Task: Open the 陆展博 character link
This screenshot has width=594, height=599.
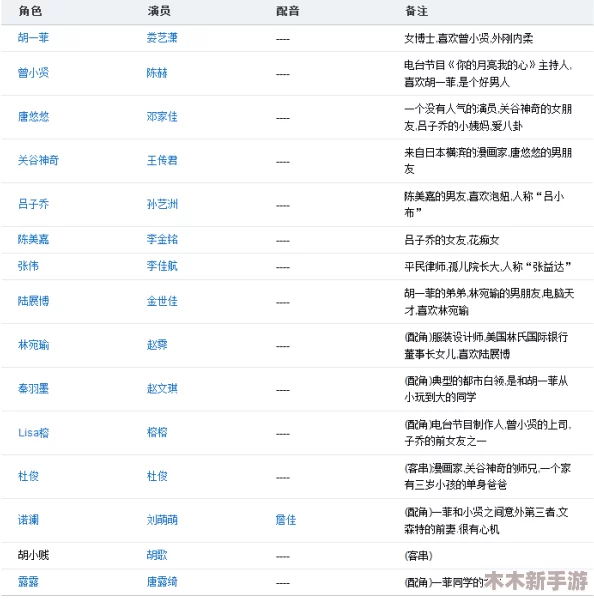Action: pos(33,301)
